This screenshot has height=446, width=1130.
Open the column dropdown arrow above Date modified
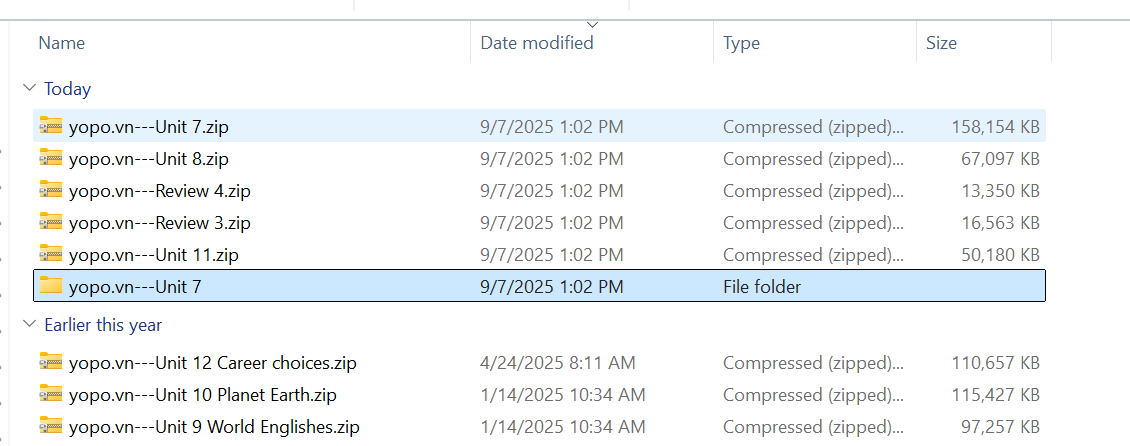point(592,24)
